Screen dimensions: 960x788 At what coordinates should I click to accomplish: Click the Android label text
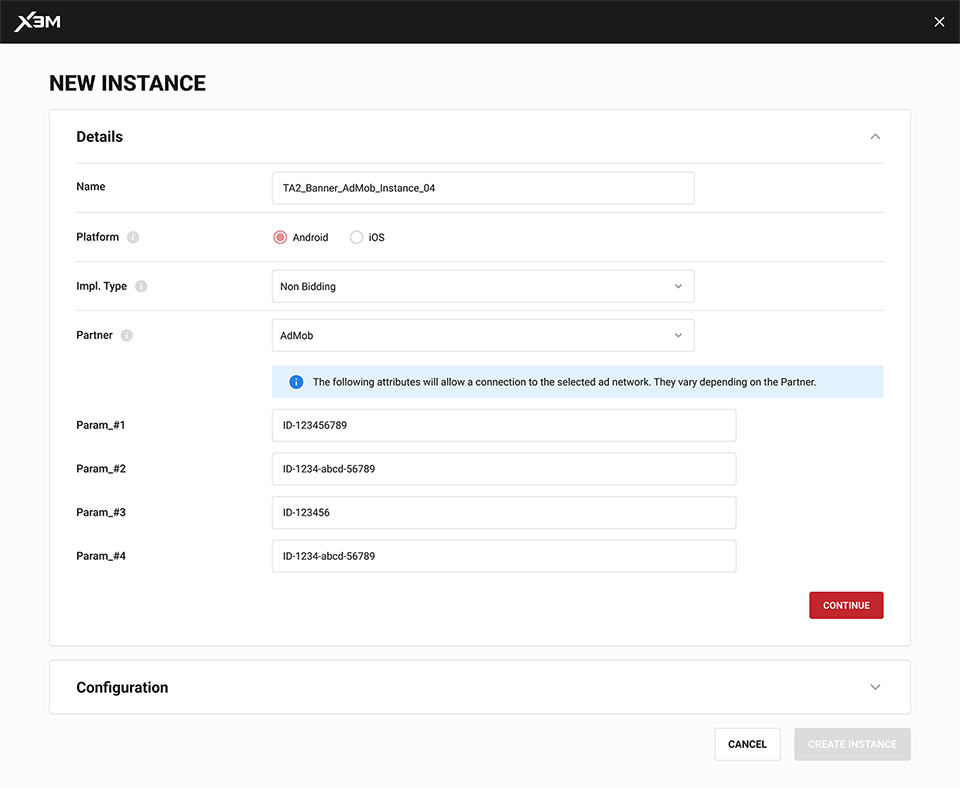(310, 238)
